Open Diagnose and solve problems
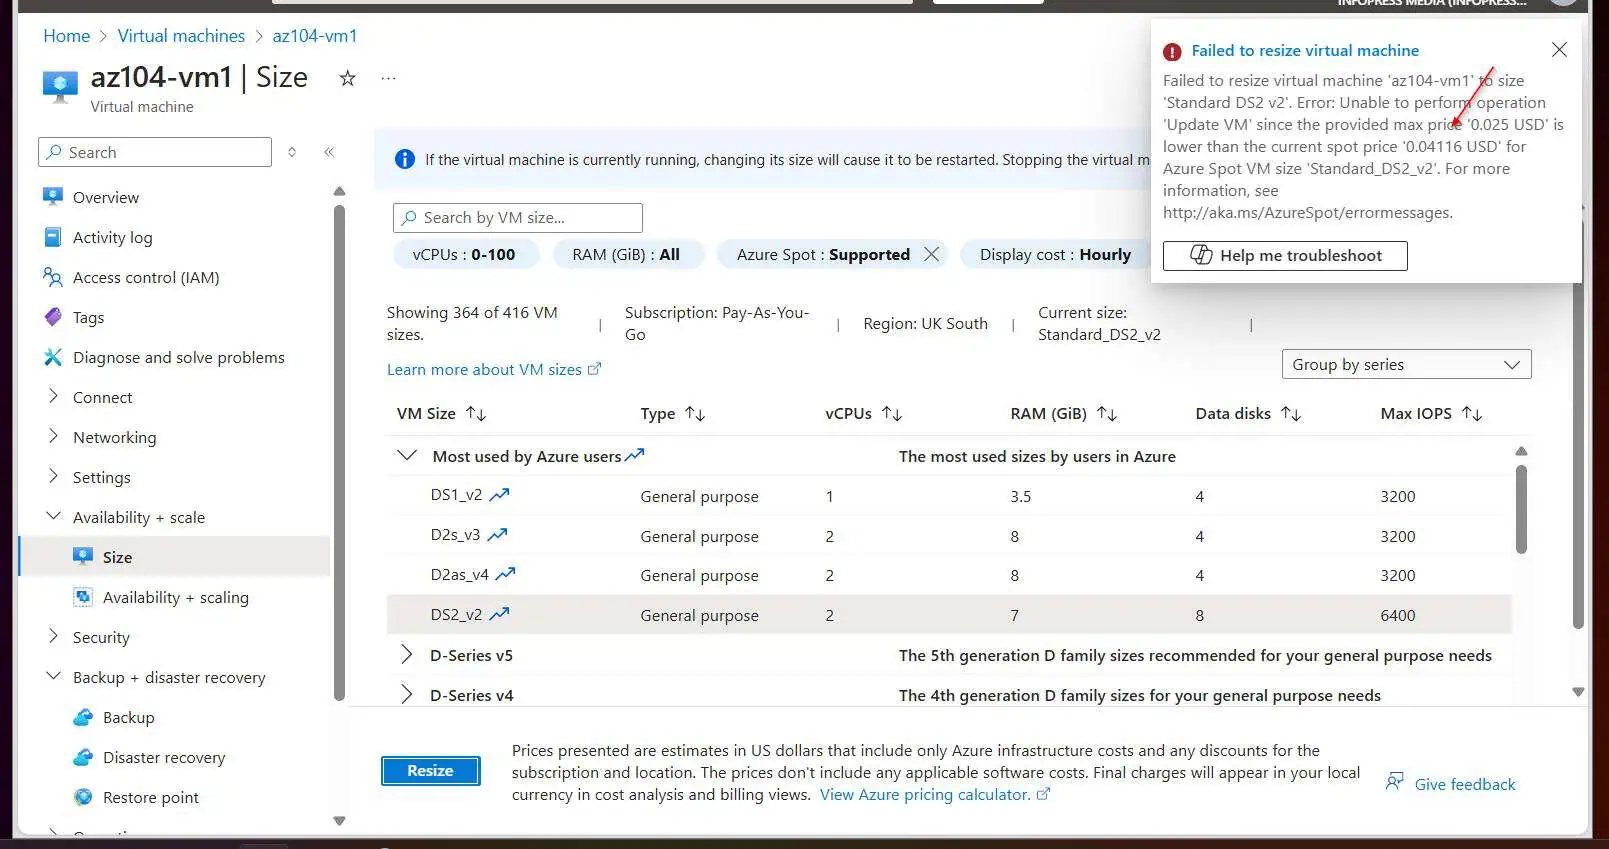Screen dimensions: 1609x849 click(x=179, y=357)
